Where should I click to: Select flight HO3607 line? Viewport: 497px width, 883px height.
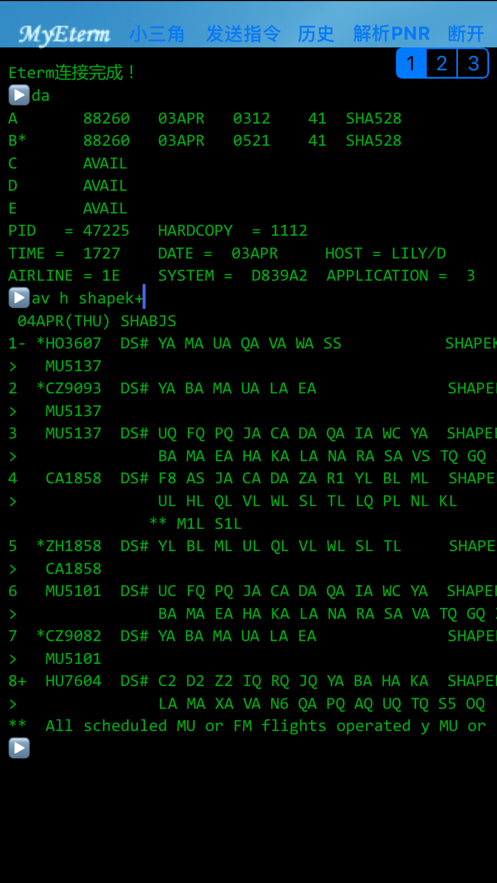coord(69,344)
